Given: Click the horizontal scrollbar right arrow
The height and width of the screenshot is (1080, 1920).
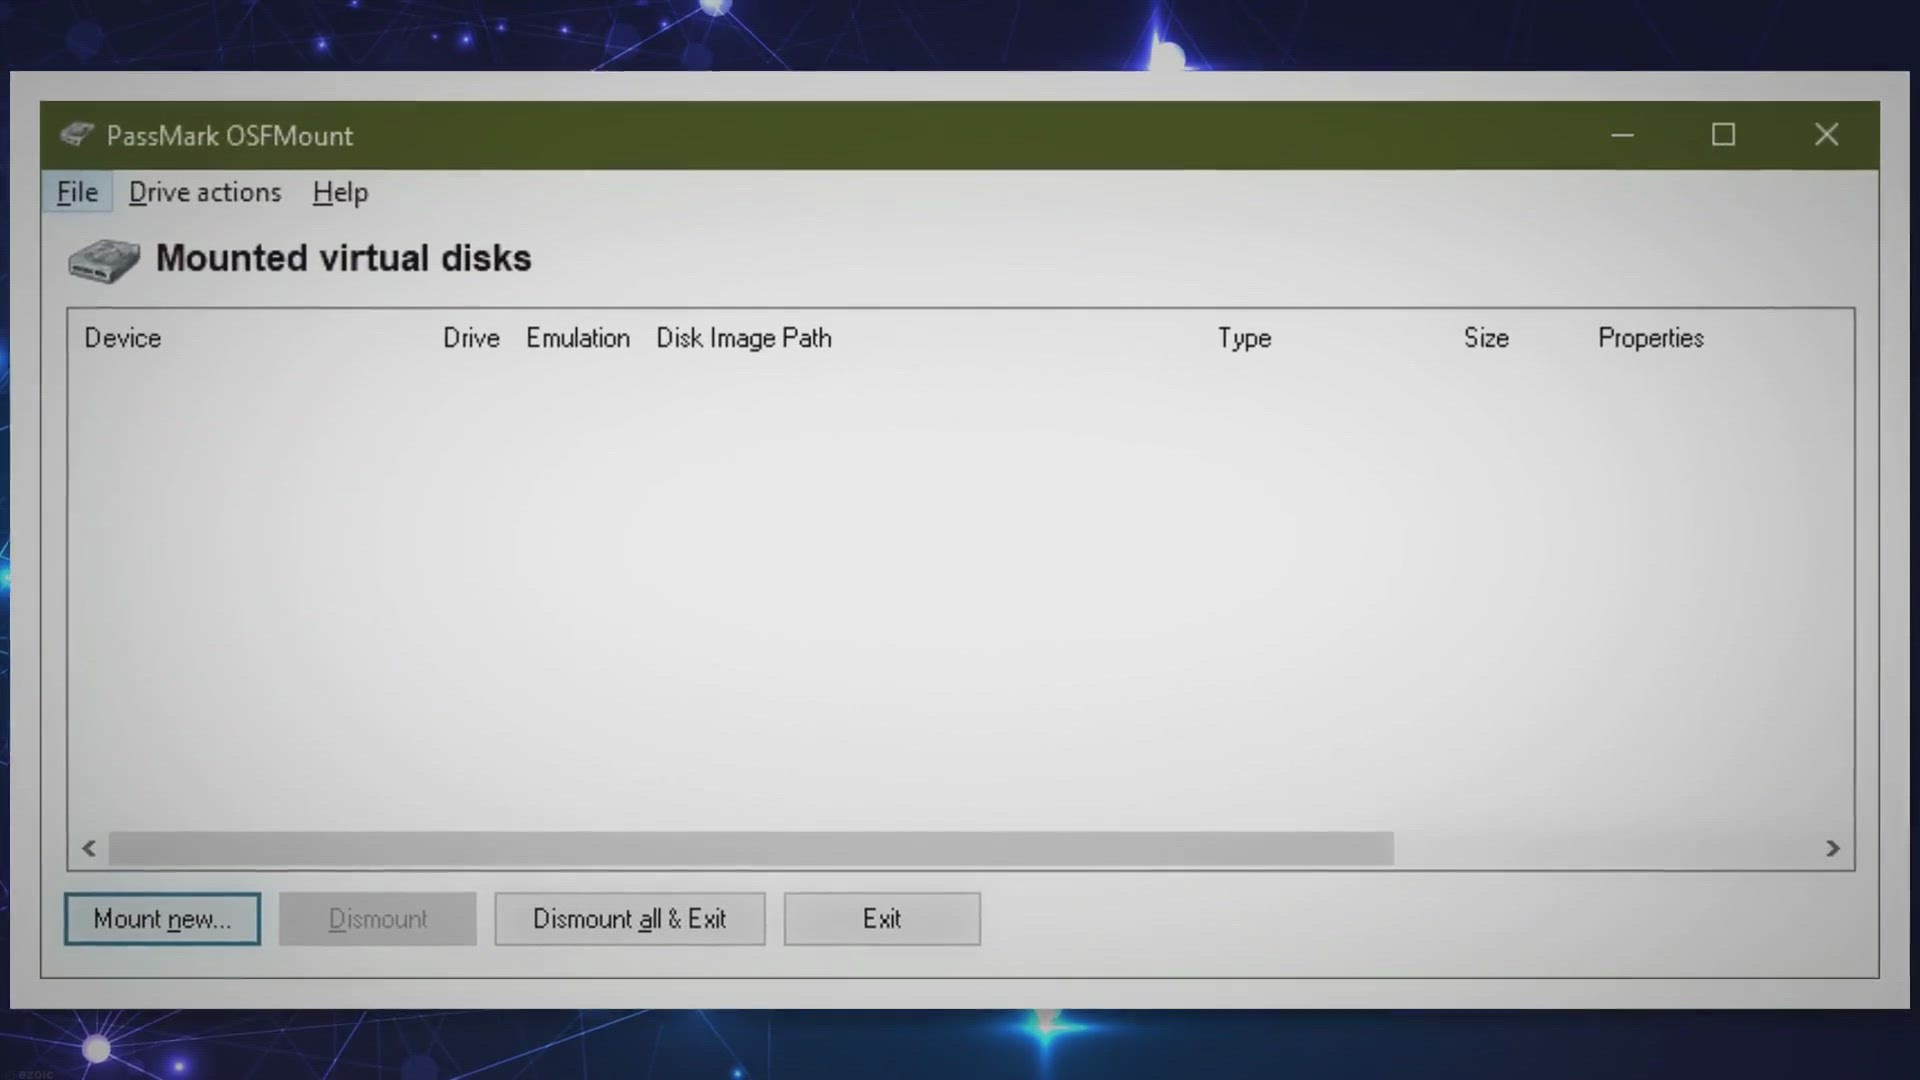Looking at the screenshot, I should click(1832, 848).
